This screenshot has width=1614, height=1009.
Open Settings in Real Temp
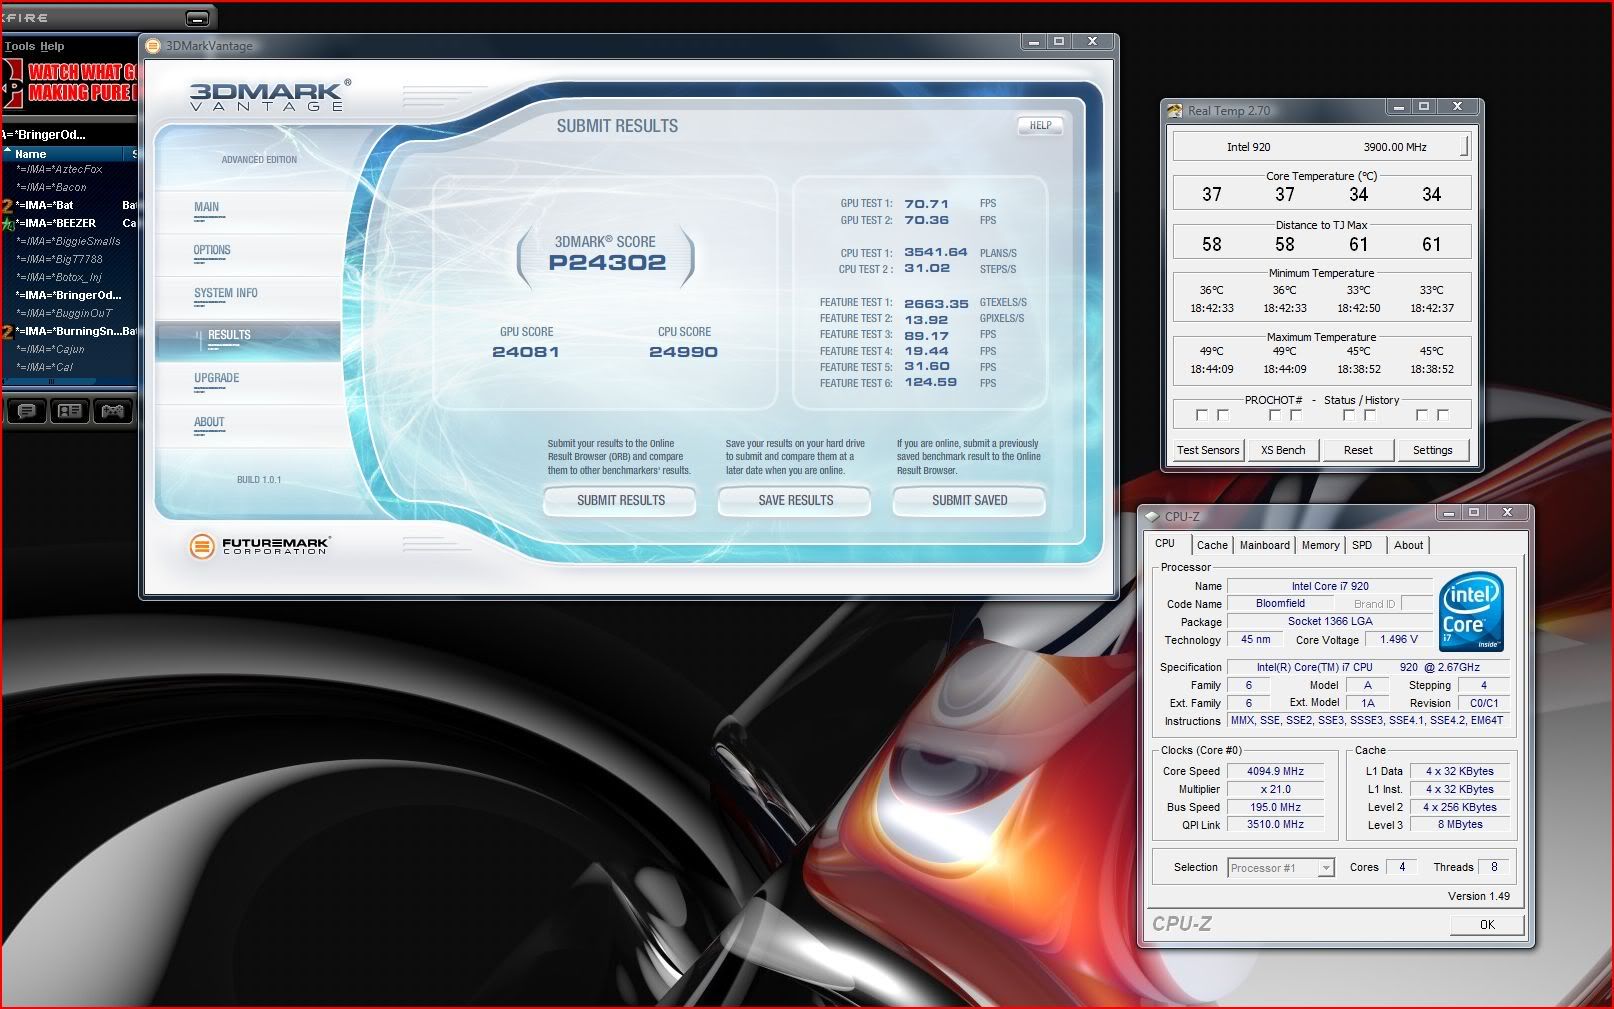[1432, 450]
